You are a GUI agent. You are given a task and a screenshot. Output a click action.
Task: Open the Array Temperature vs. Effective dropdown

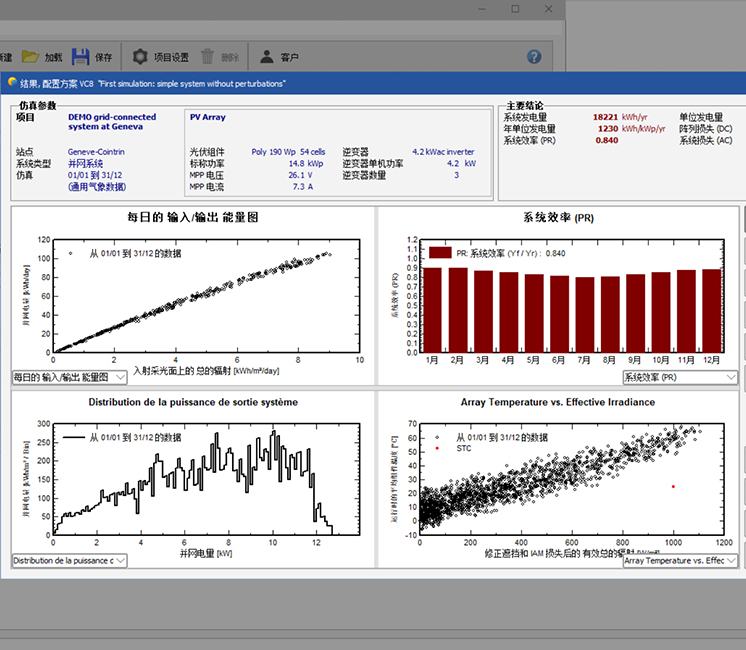click(680, 561)
